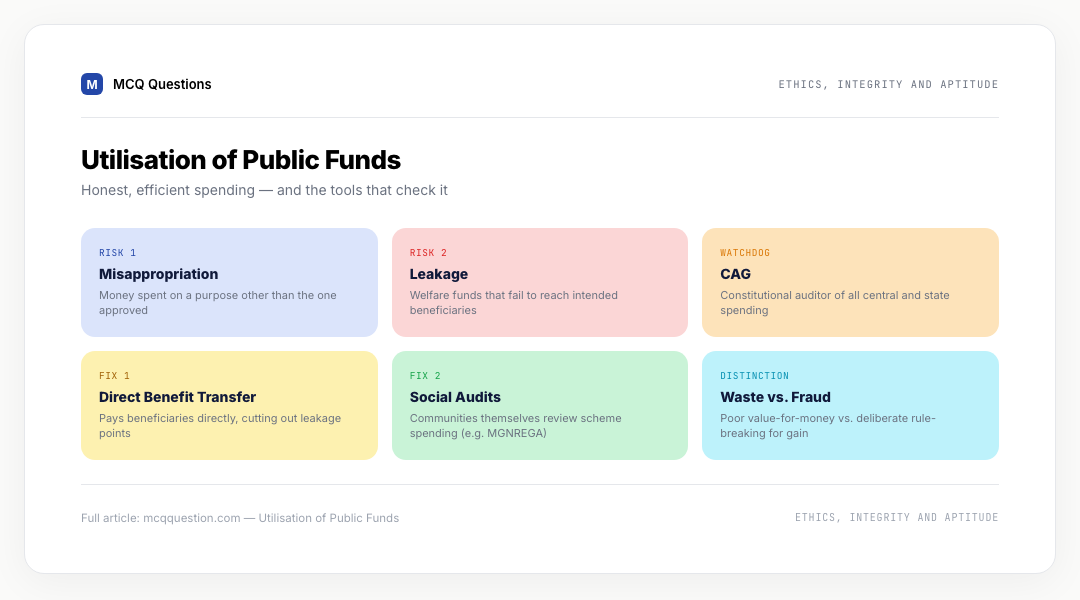Open the Leakage risk card

point(540,282)
